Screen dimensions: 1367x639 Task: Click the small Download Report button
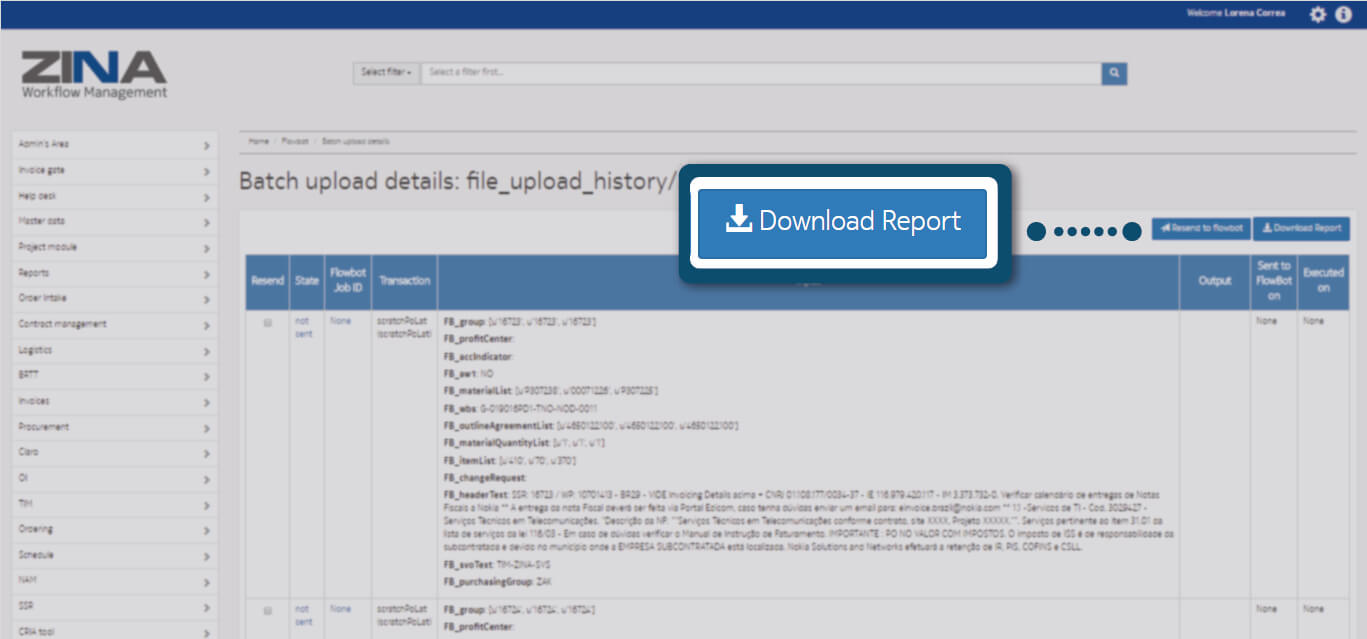pos(1301,228)
